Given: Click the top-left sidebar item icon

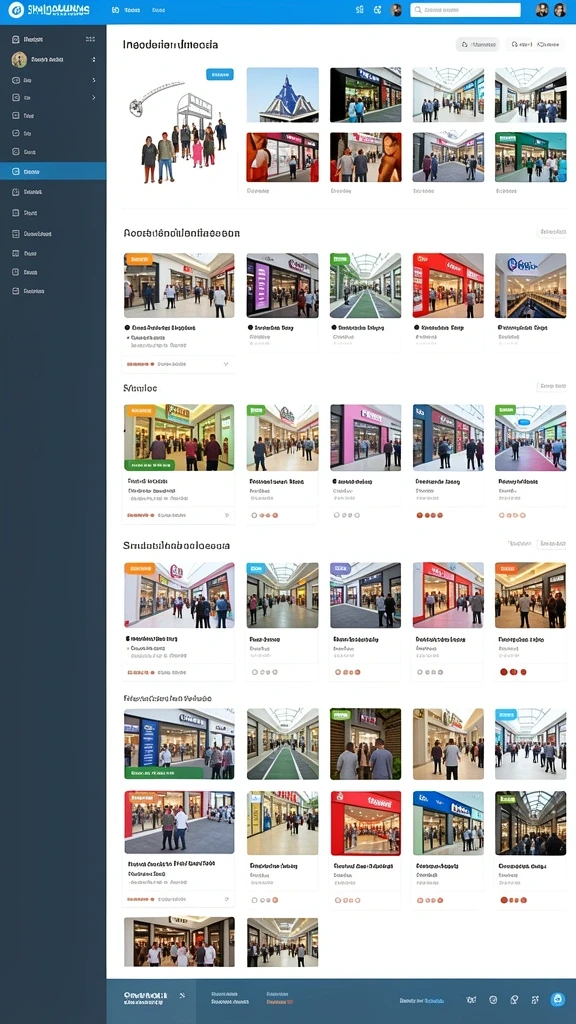Looking at the screenshot, I should (16, 39).
